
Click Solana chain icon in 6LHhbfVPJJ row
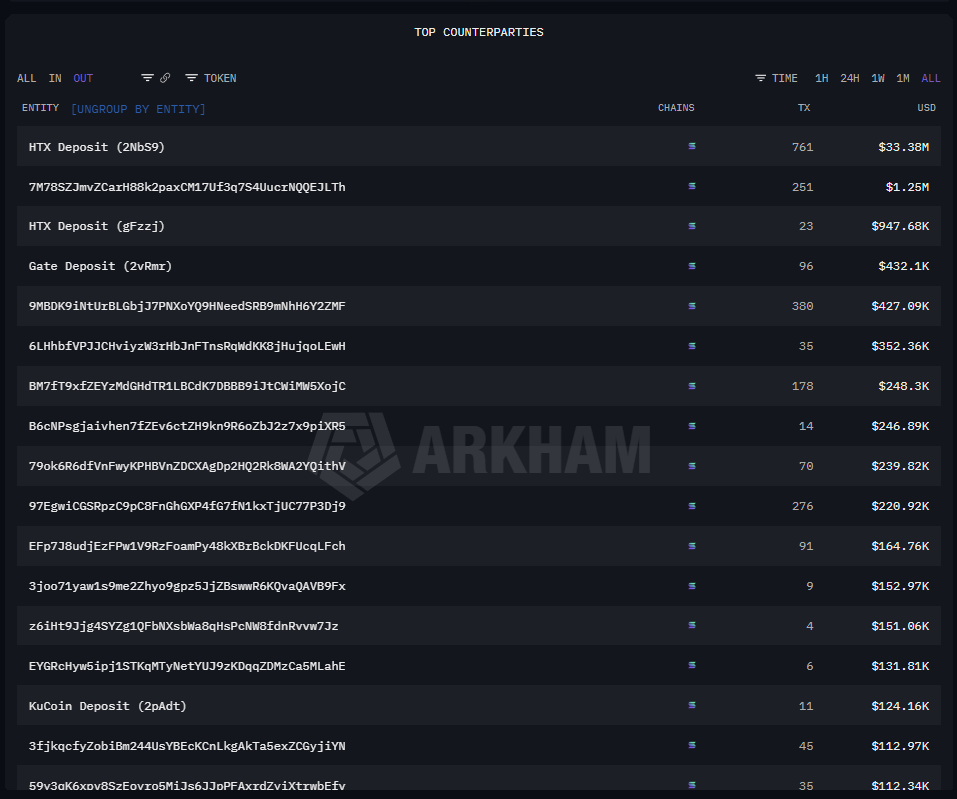point(692,345)
